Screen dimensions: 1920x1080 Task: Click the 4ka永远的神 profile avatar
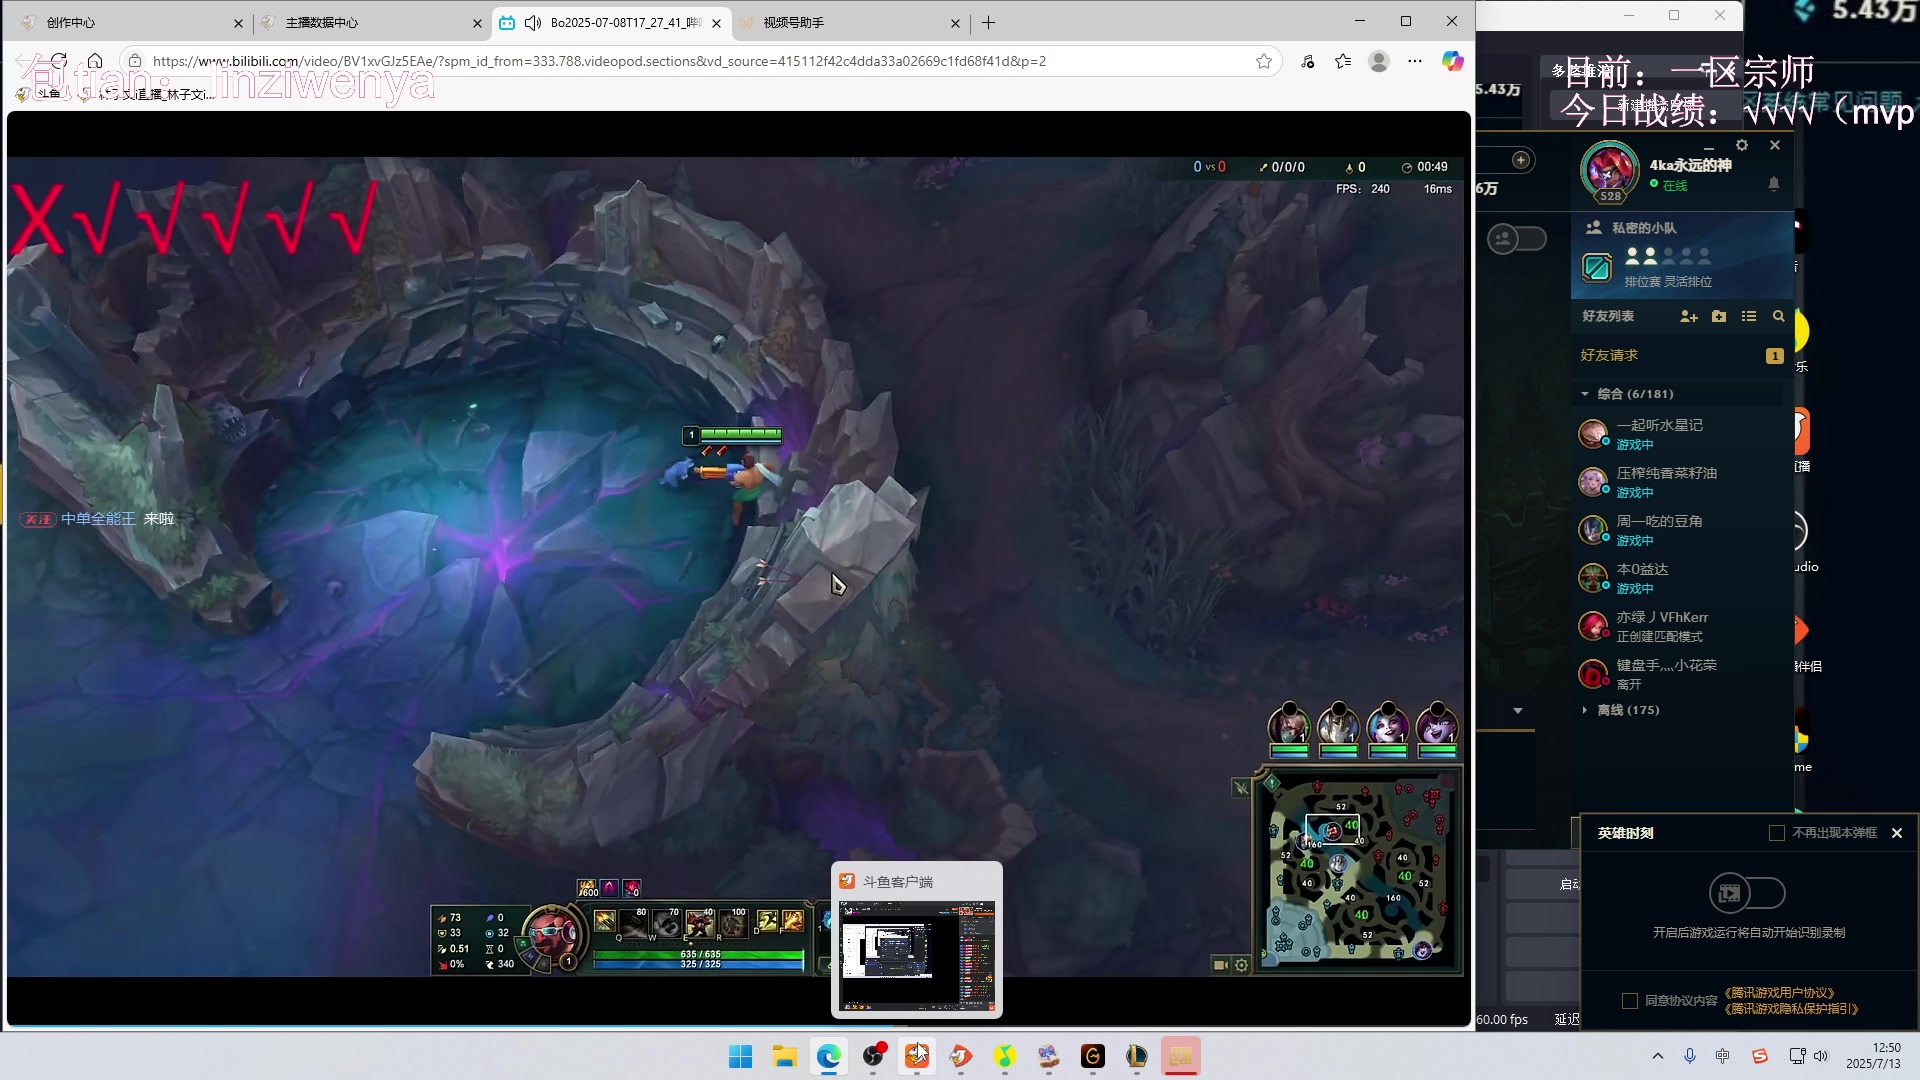1609,171
